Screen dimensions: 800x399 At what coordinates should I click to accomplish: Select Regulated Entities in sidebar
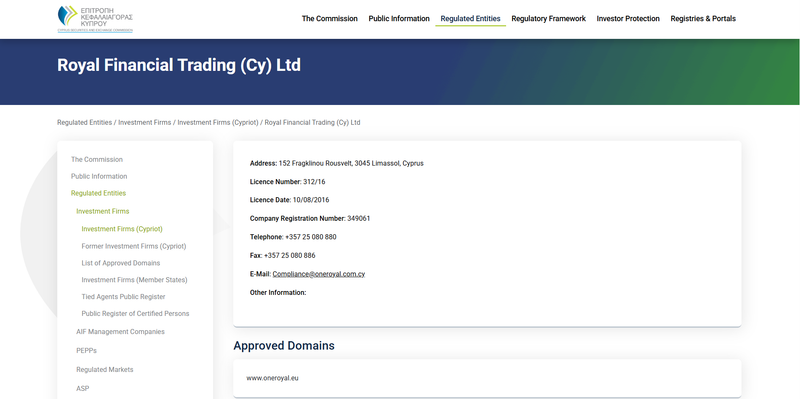tap(98, 193)
